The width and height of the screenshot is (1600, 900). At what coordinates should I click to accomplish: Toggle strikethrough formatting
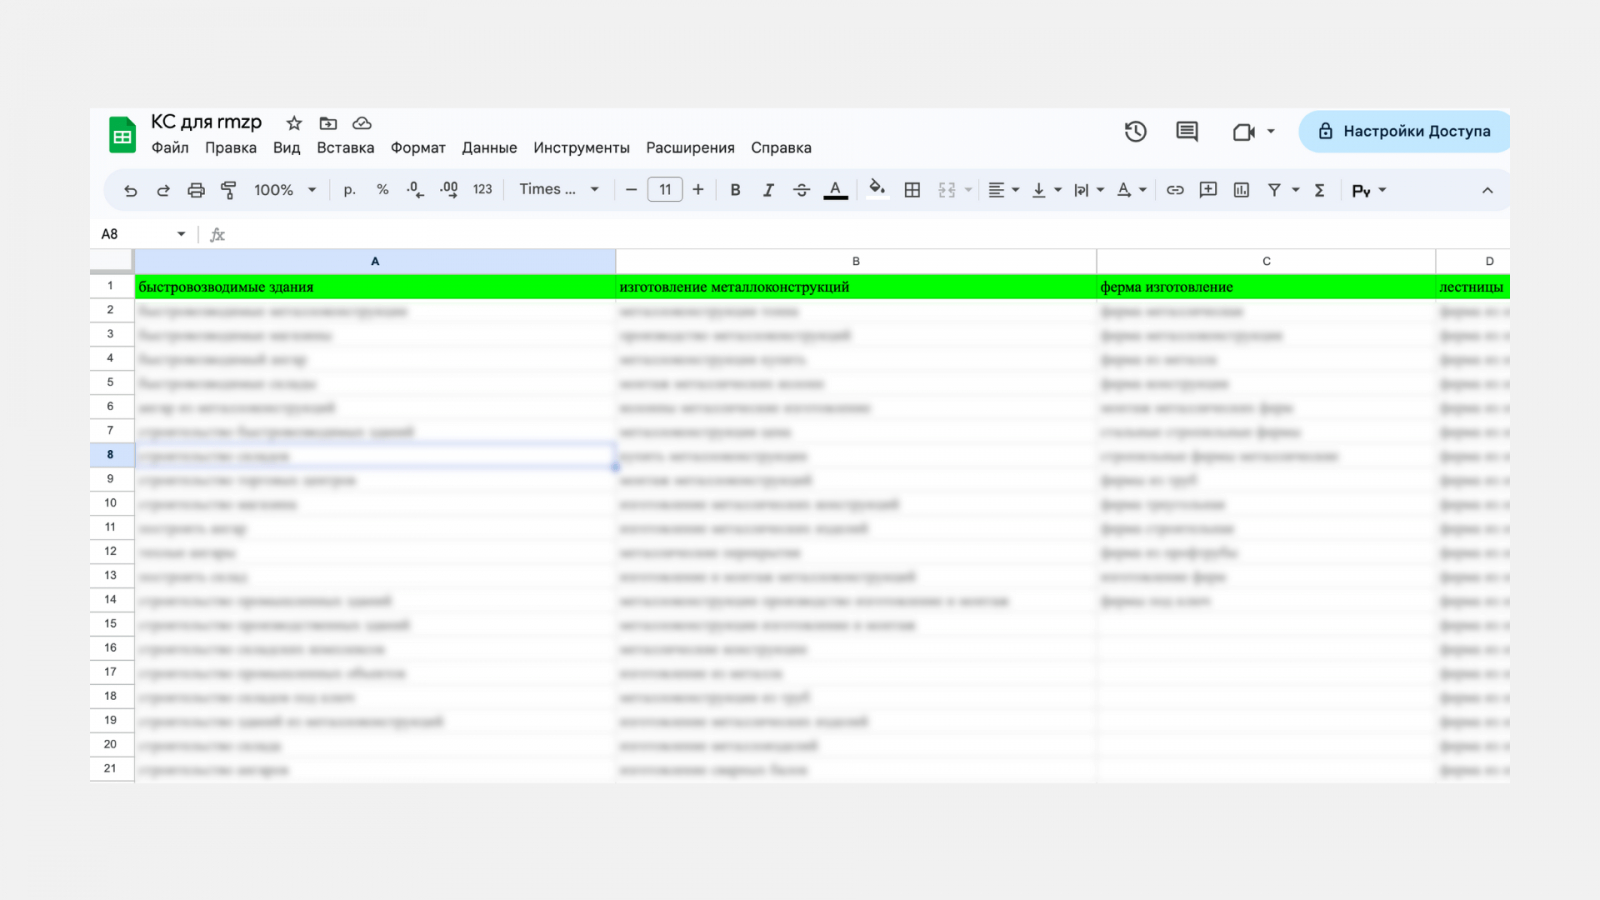801,190
